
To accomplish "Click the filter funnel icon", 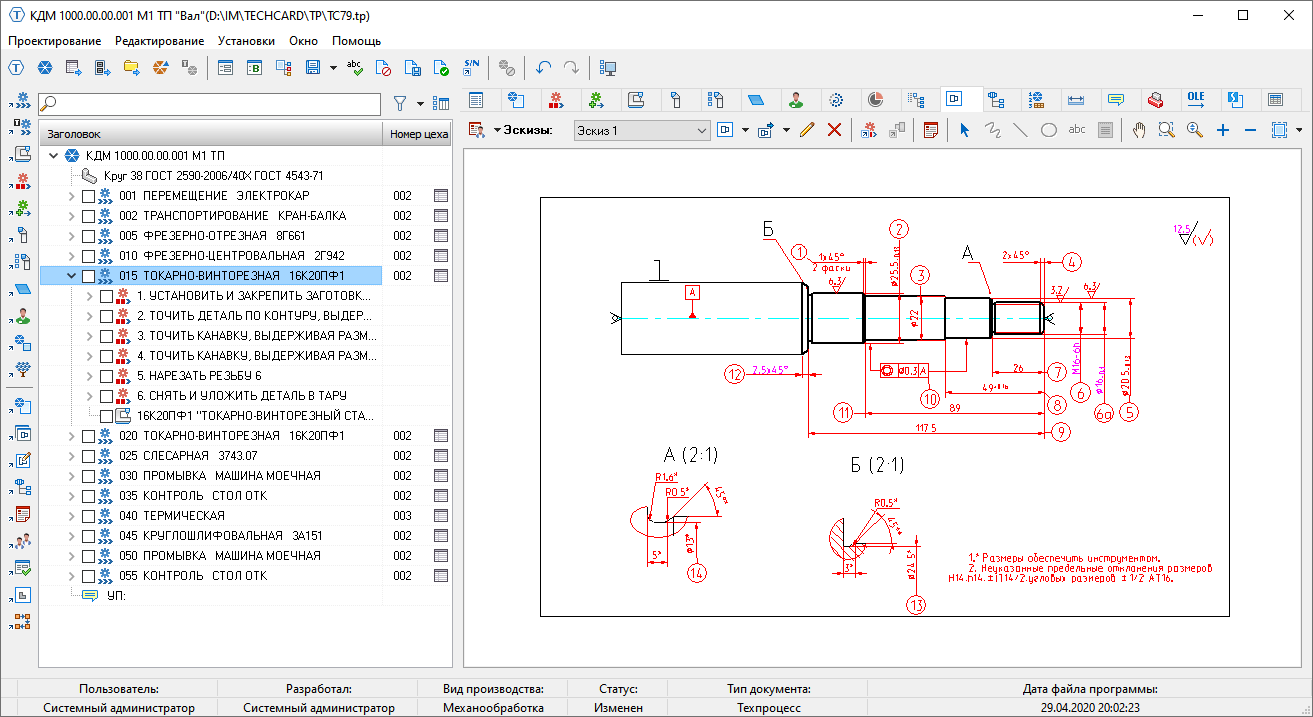I will tap(399, 103).
